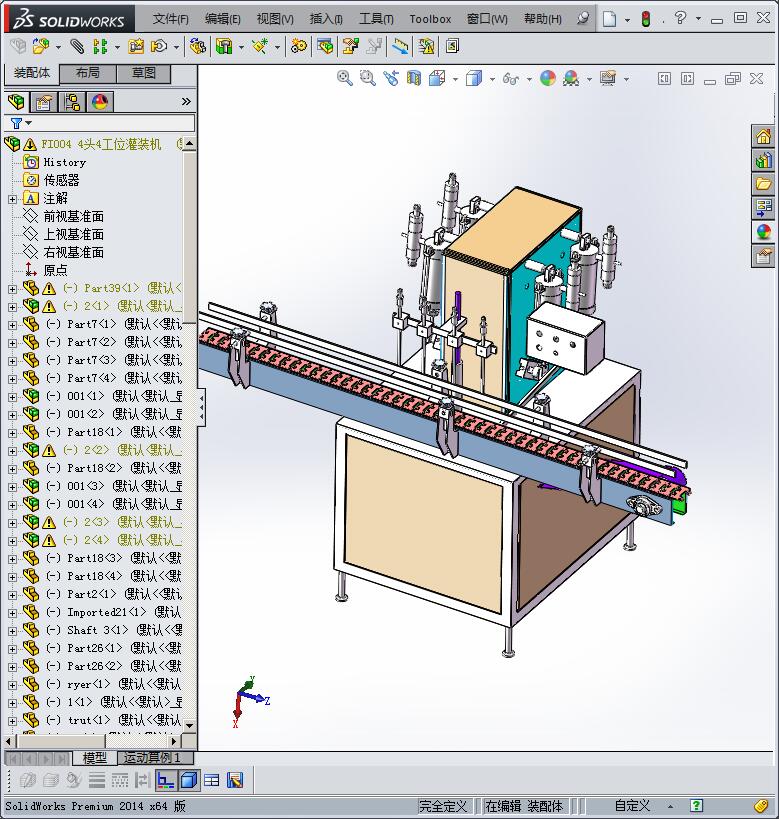Open Appearances icon in task pane

click(763, 231)
